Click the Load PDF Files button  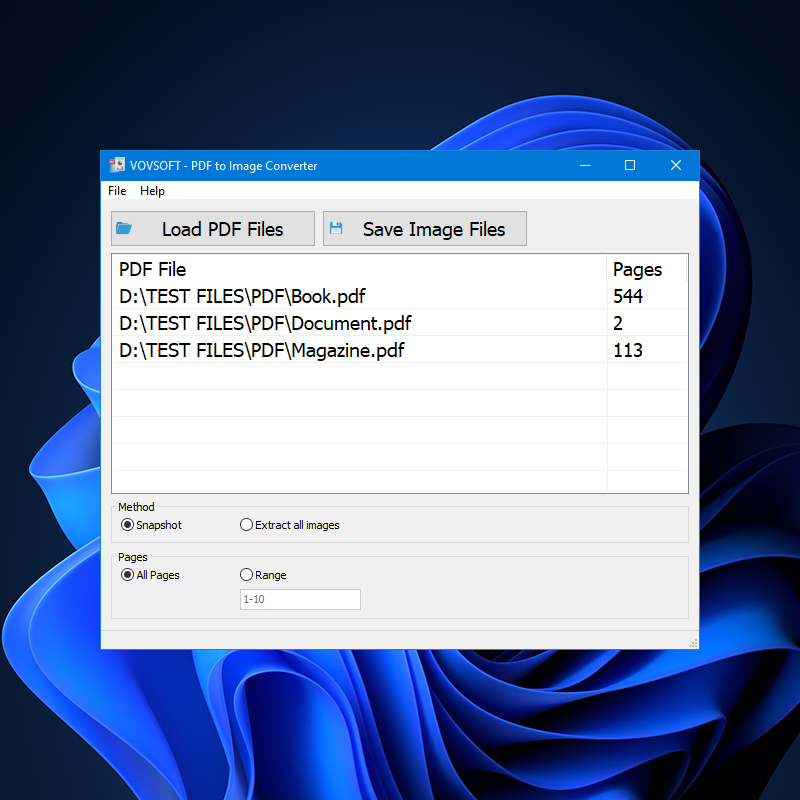[x=212, y=228]
